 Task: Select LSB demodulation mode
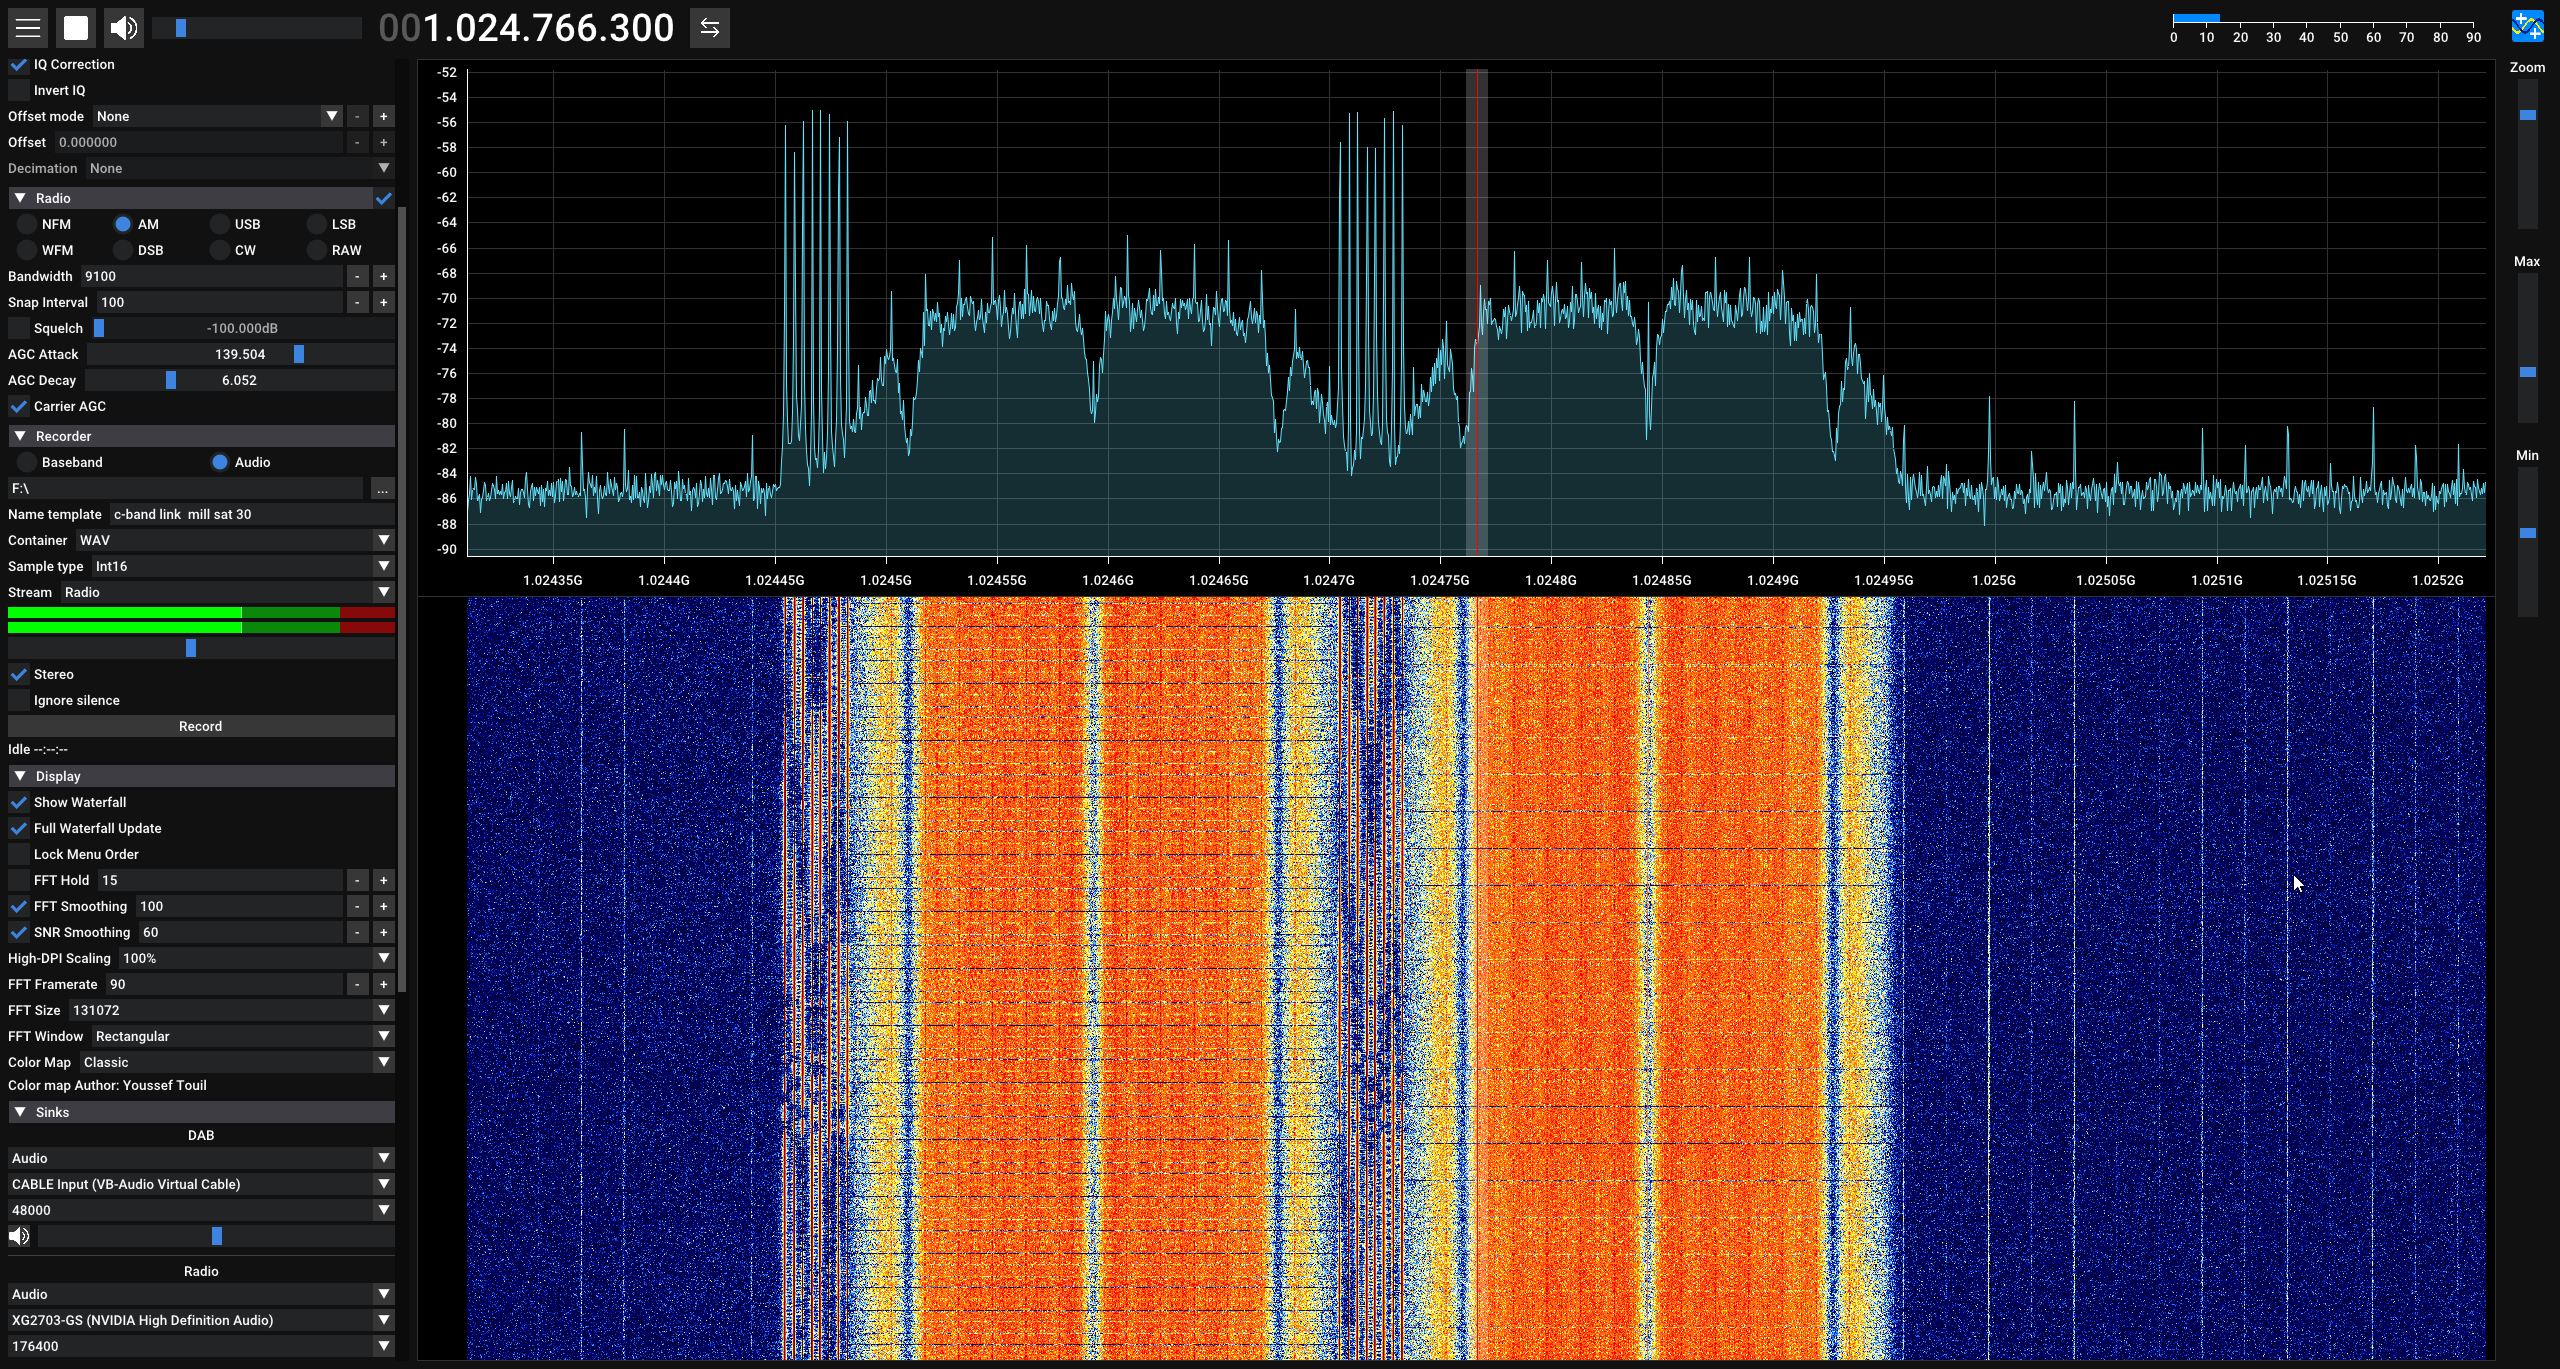click(317, 224)
